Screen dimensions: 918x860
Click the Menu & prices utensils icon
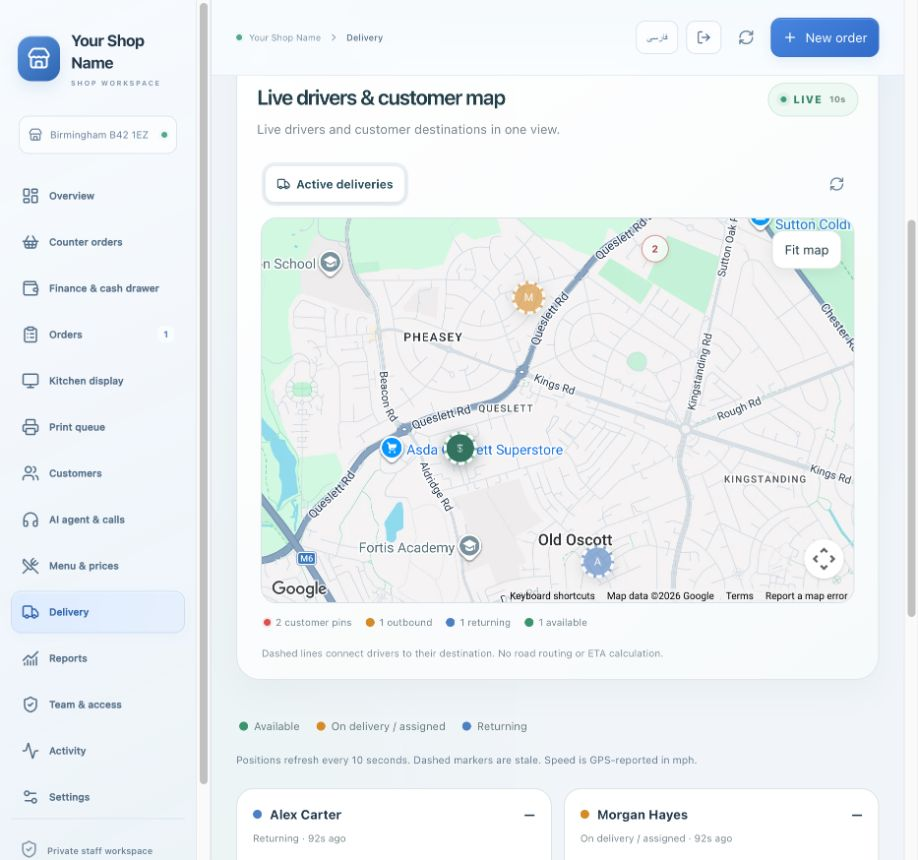[x=30, y=566]
